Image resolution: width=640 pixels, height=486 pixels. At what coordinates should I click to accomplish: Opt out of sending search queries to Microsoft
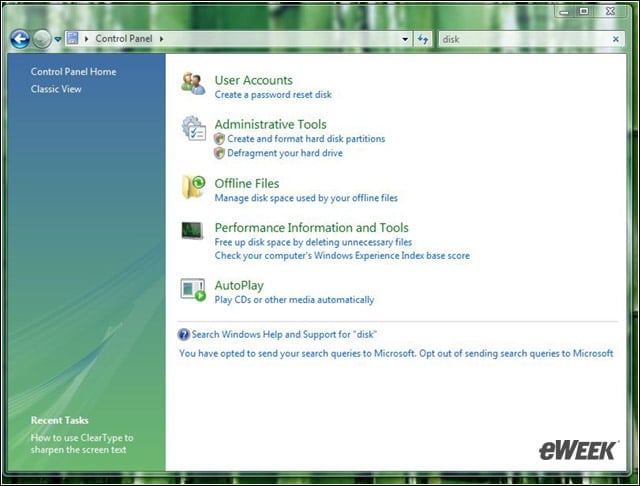pyautogui.click(x=516, y=353)
